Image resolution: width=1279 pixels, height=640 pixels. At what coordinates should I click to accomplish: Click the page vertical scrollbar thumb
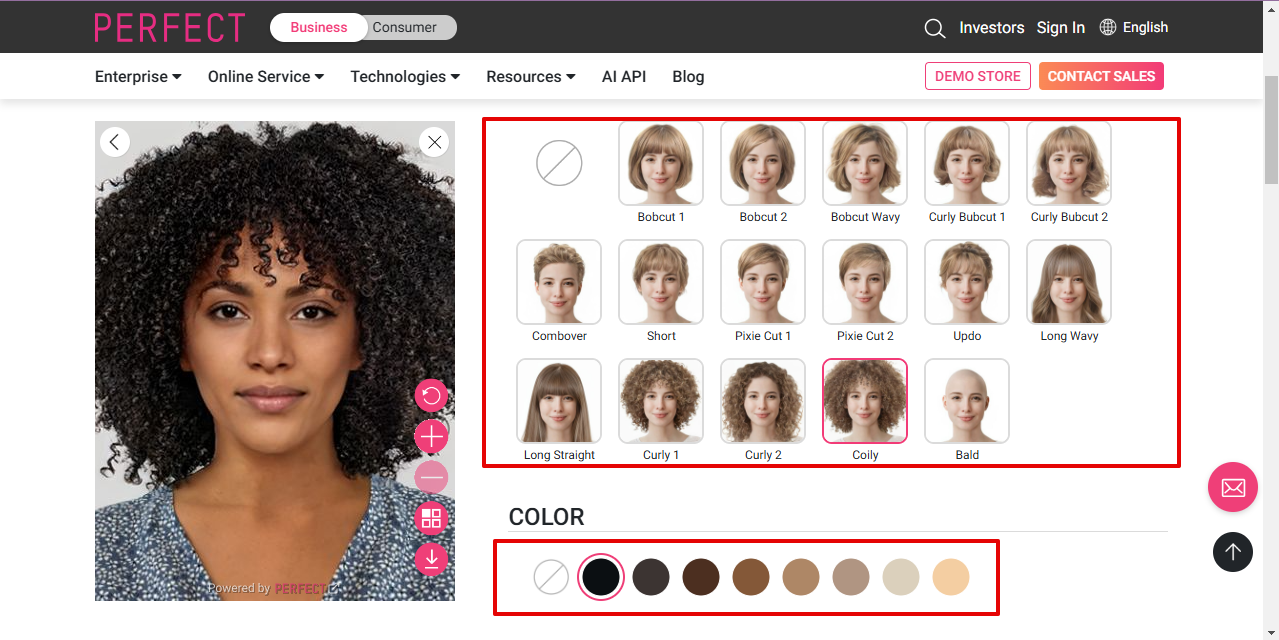point(1271,130)
